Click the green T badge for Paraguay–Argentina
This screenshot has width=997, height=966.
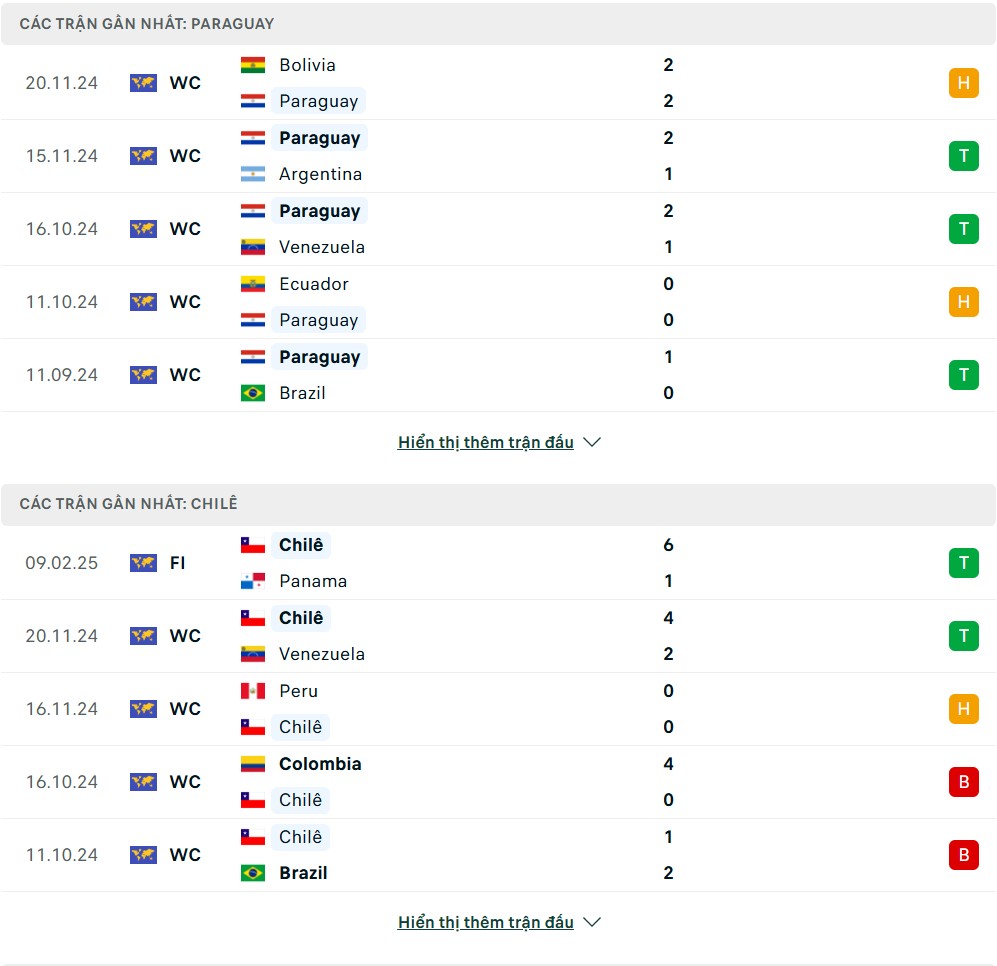963,156
